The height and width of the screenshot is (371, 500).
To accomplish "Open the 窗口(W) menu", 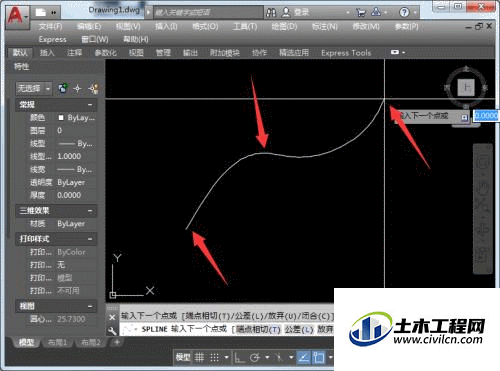I will click(x=95, y=39).
